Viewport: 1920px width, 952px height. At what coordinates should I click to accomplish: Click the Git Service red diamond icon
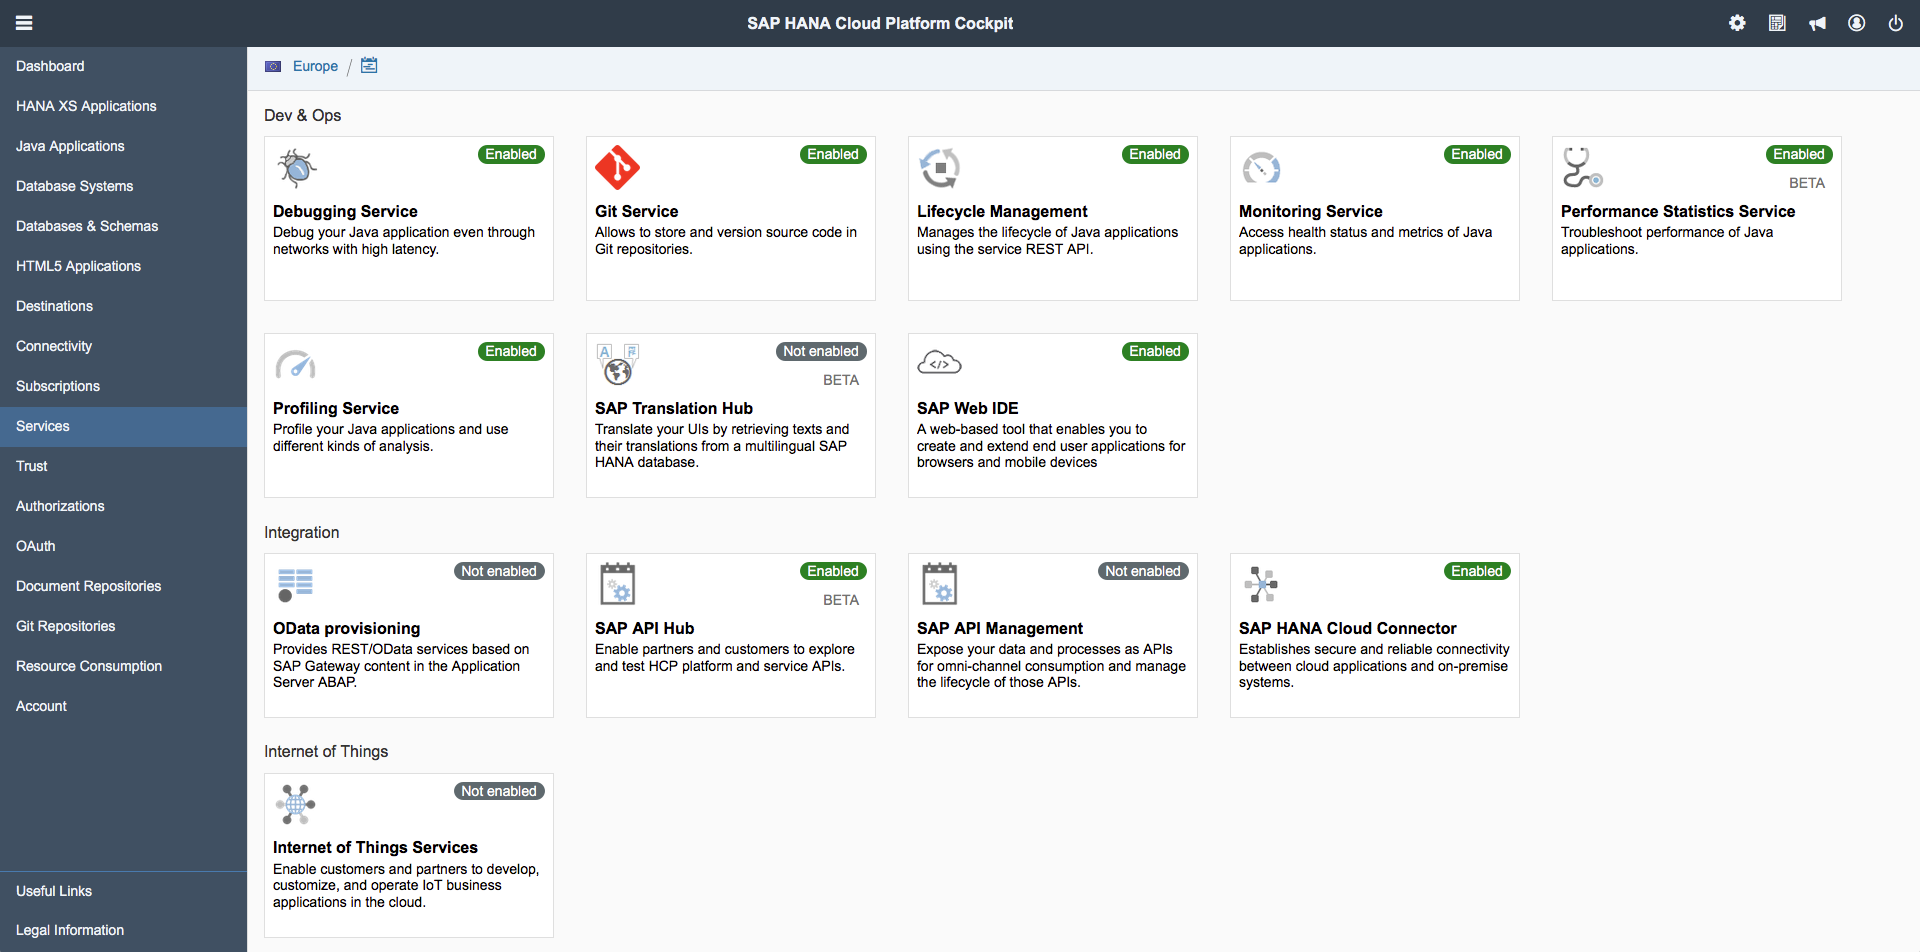618,168
